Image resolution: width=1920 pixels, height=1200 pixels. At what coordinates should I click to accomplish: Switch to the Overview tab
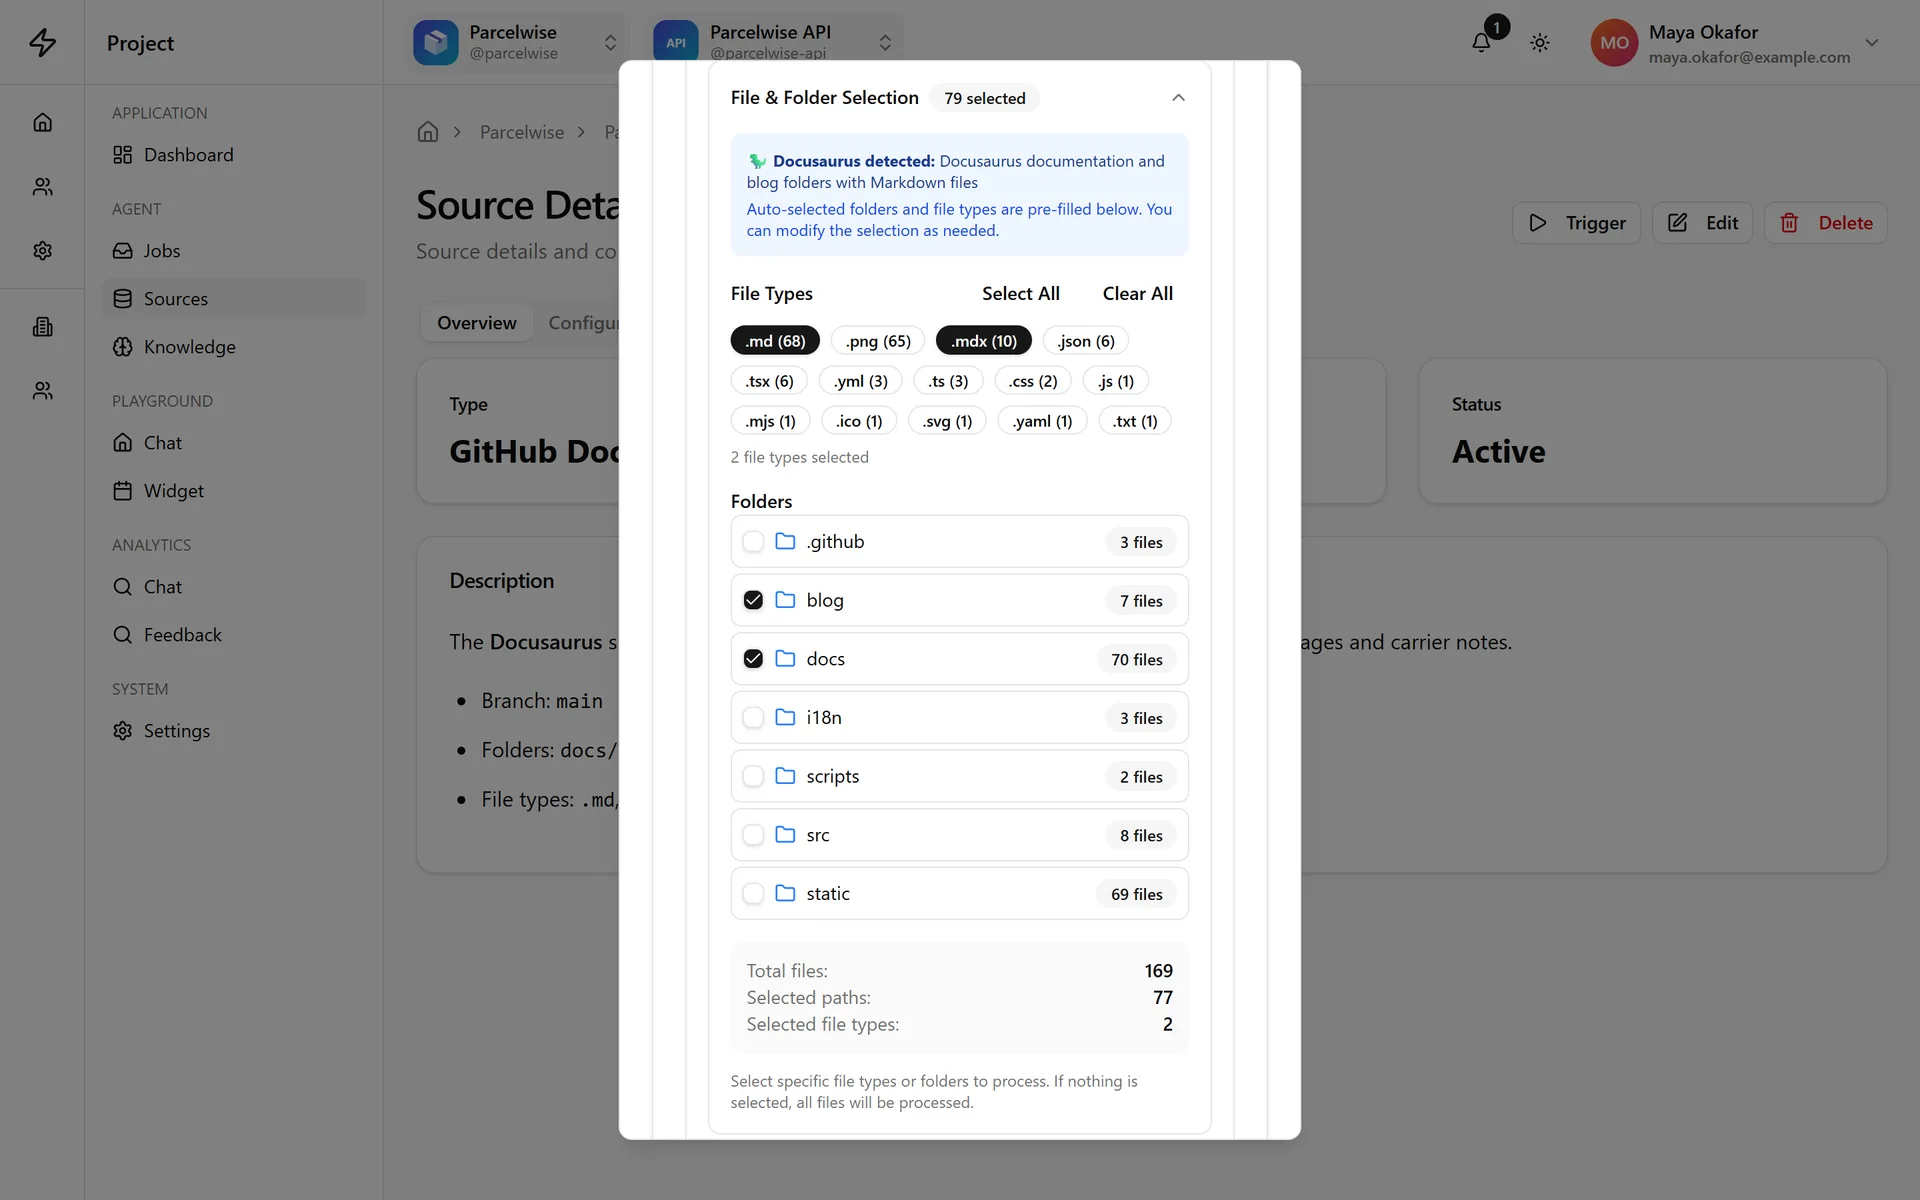coord(477,323)
